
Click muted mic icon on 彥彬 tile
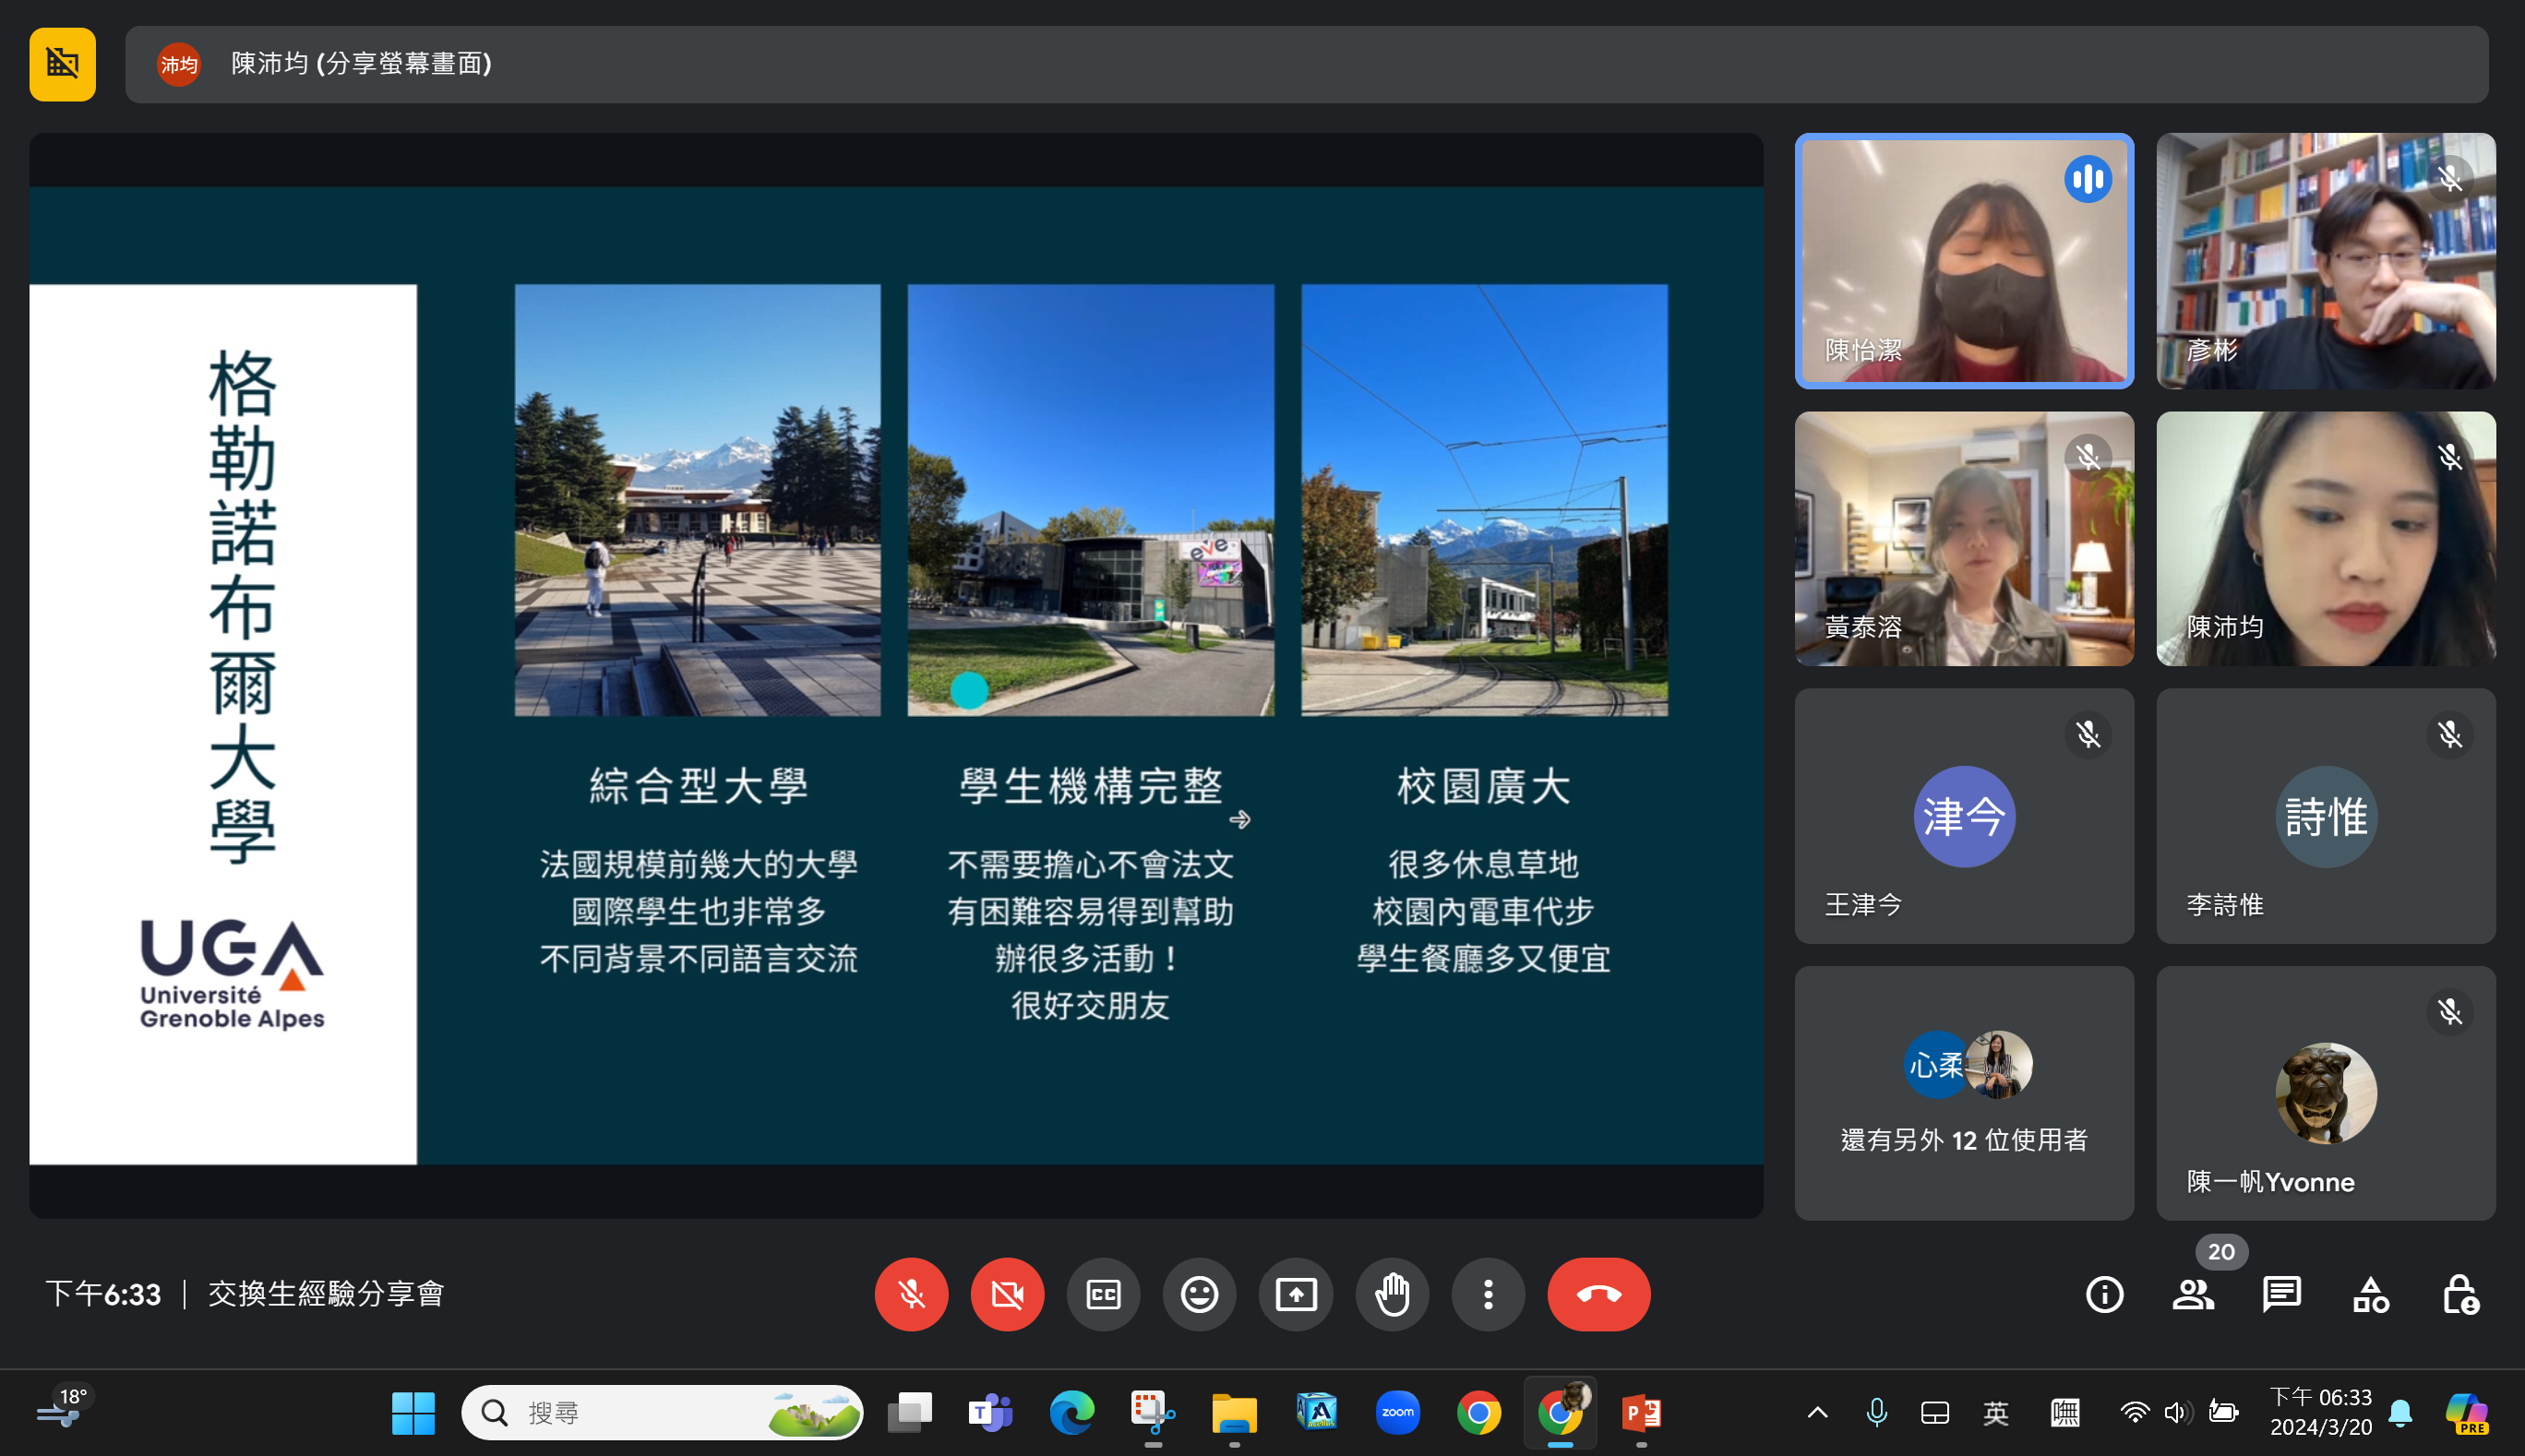click(2449, 179)
